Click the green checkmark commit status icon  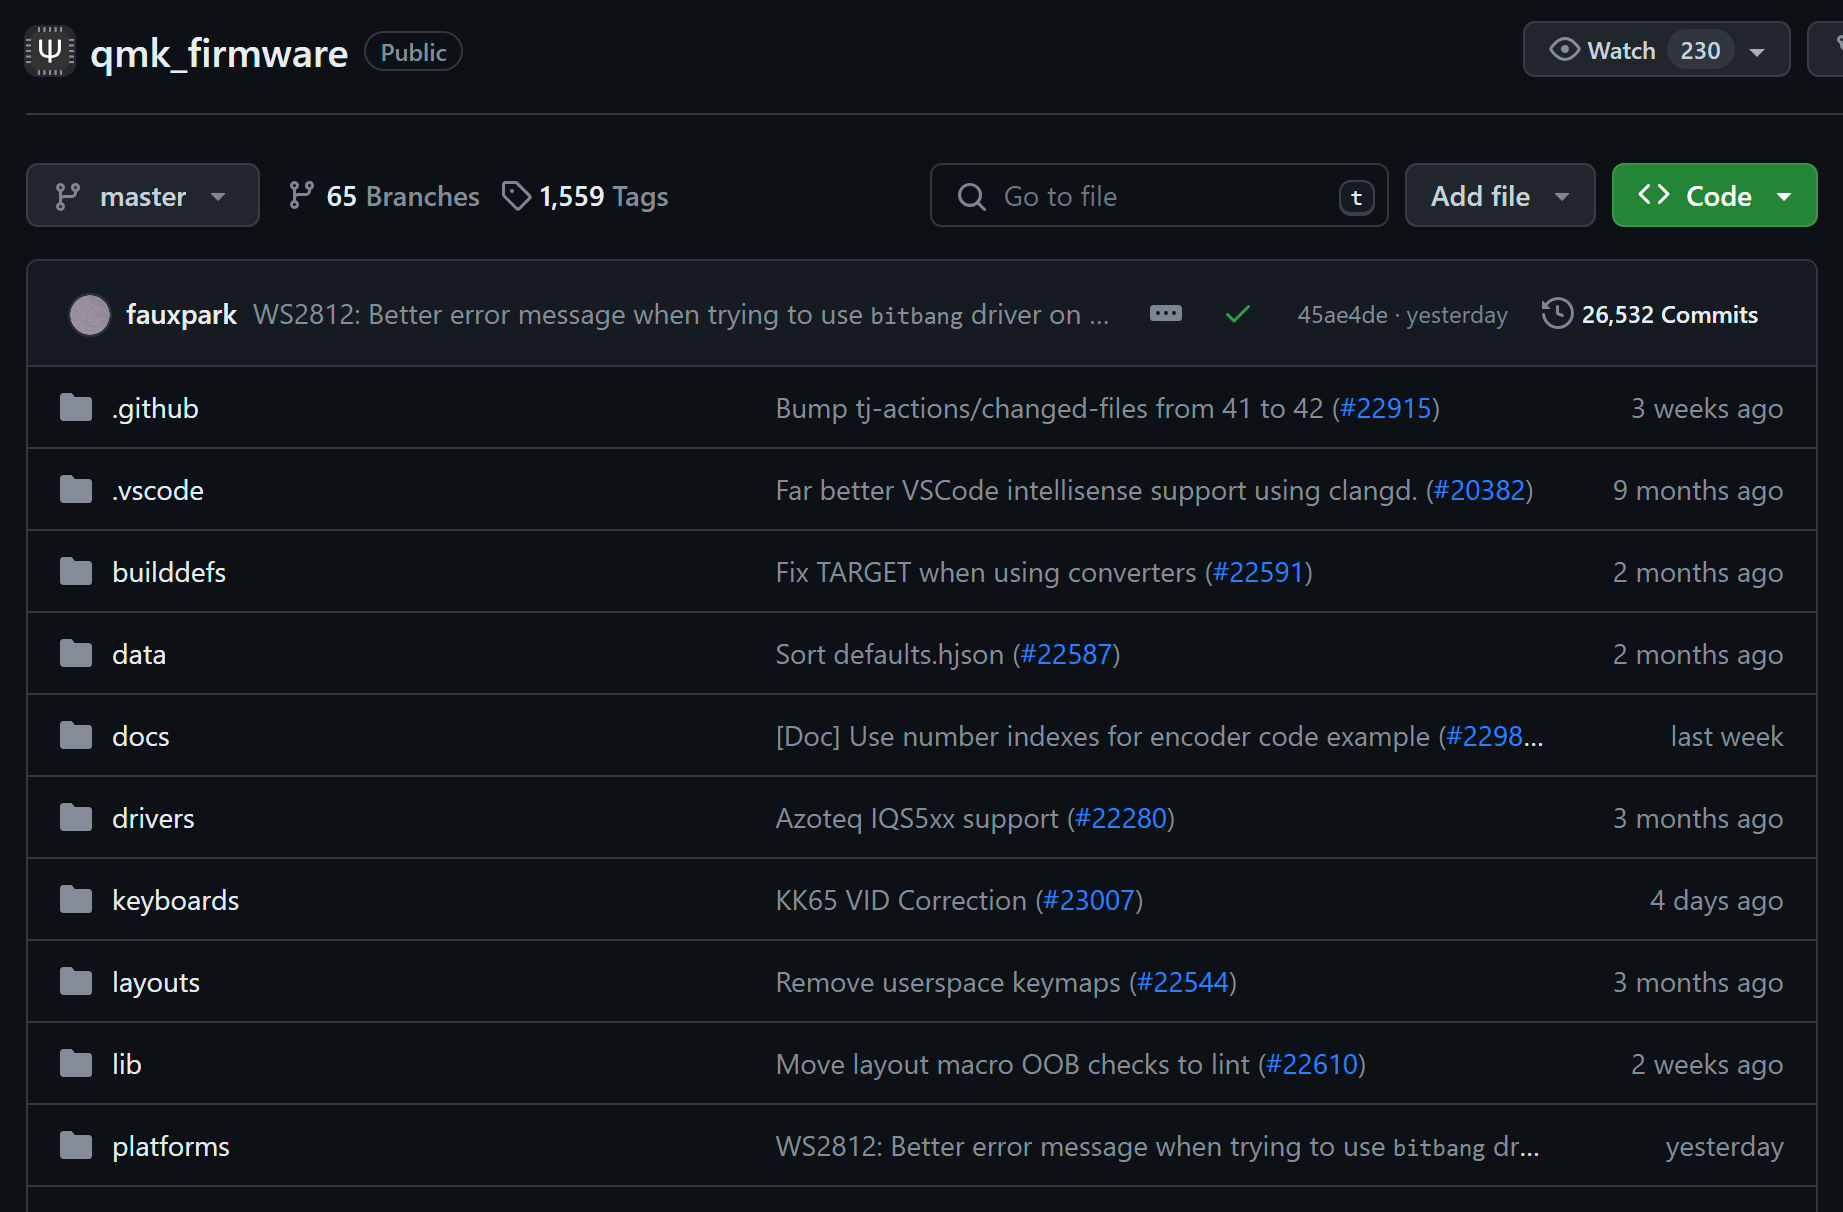[1238, 315]
